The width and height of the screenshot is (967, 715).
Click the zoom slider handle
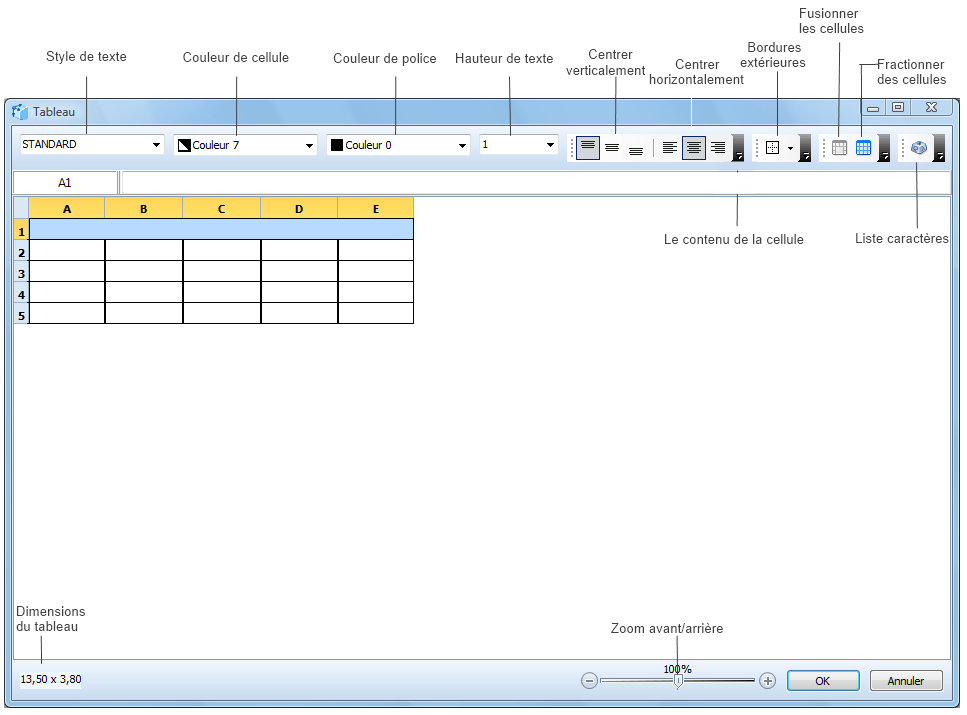[679, 681]
